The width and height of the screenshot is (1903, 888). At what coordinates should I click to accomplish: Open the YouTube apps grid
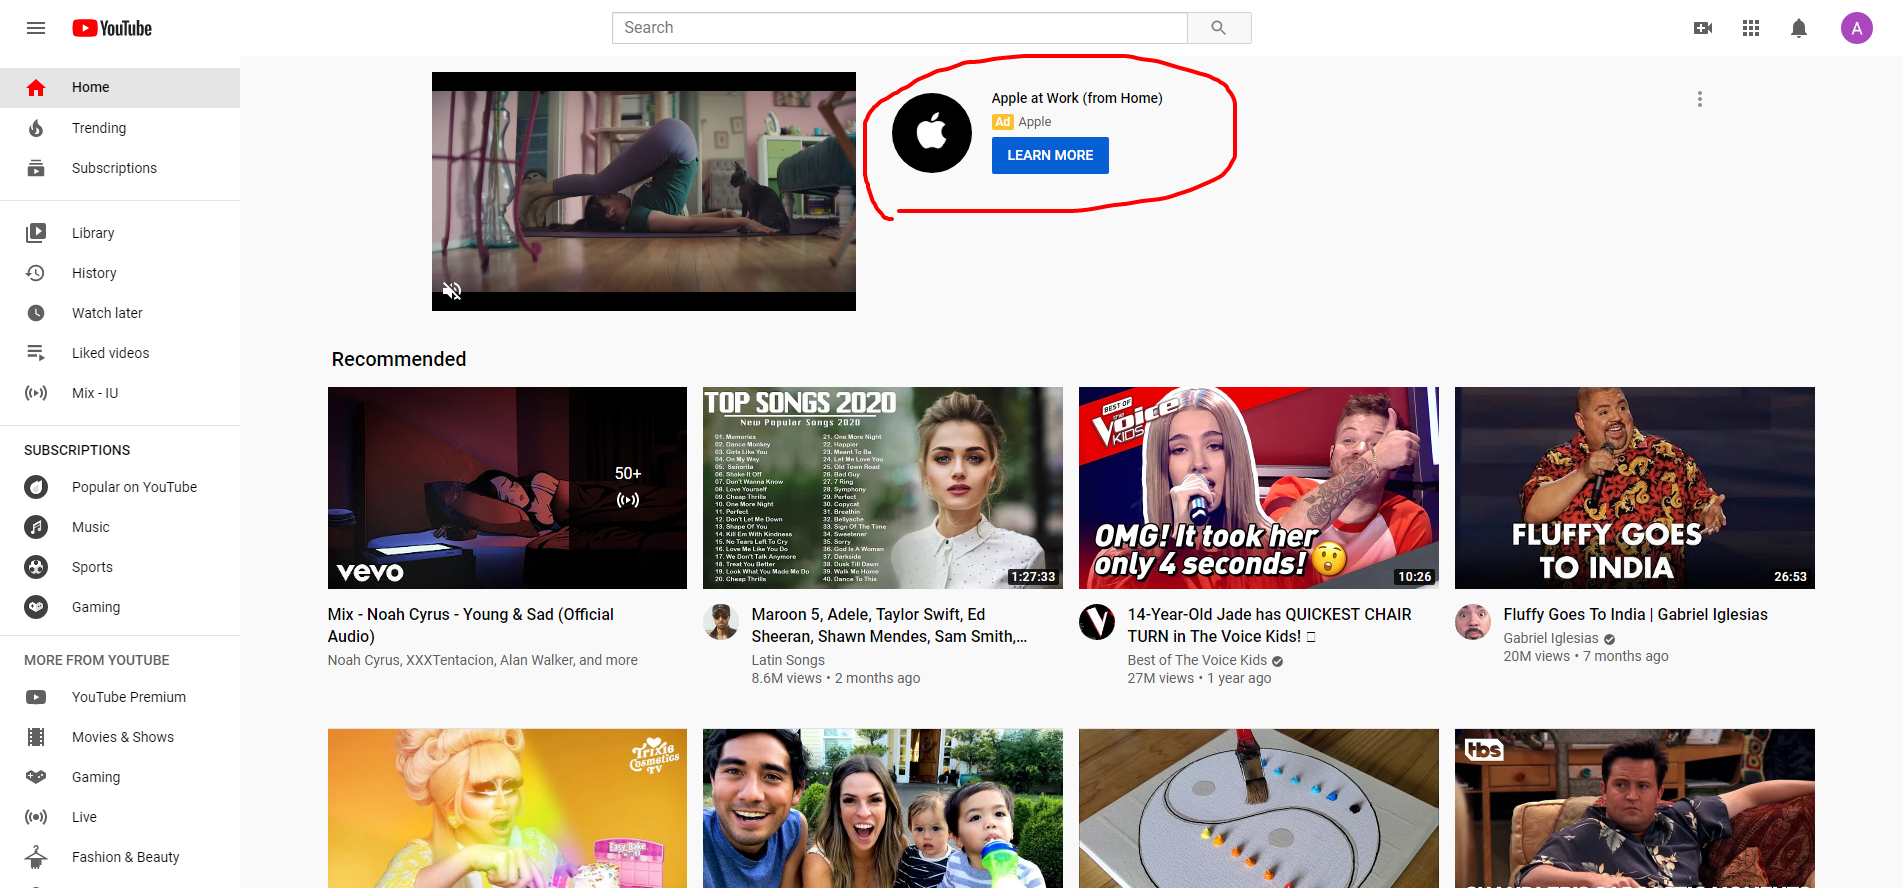click(1750, 28)
